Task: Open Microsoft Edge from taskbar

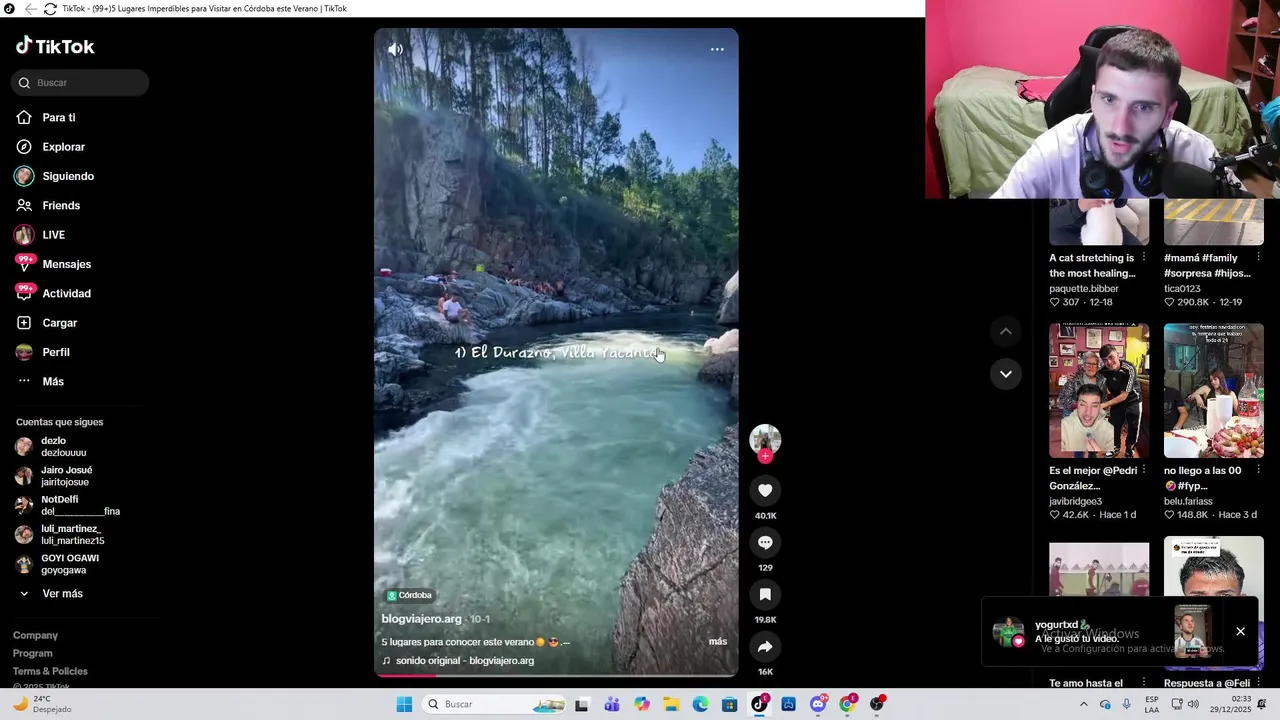Action: pos(701,704)
